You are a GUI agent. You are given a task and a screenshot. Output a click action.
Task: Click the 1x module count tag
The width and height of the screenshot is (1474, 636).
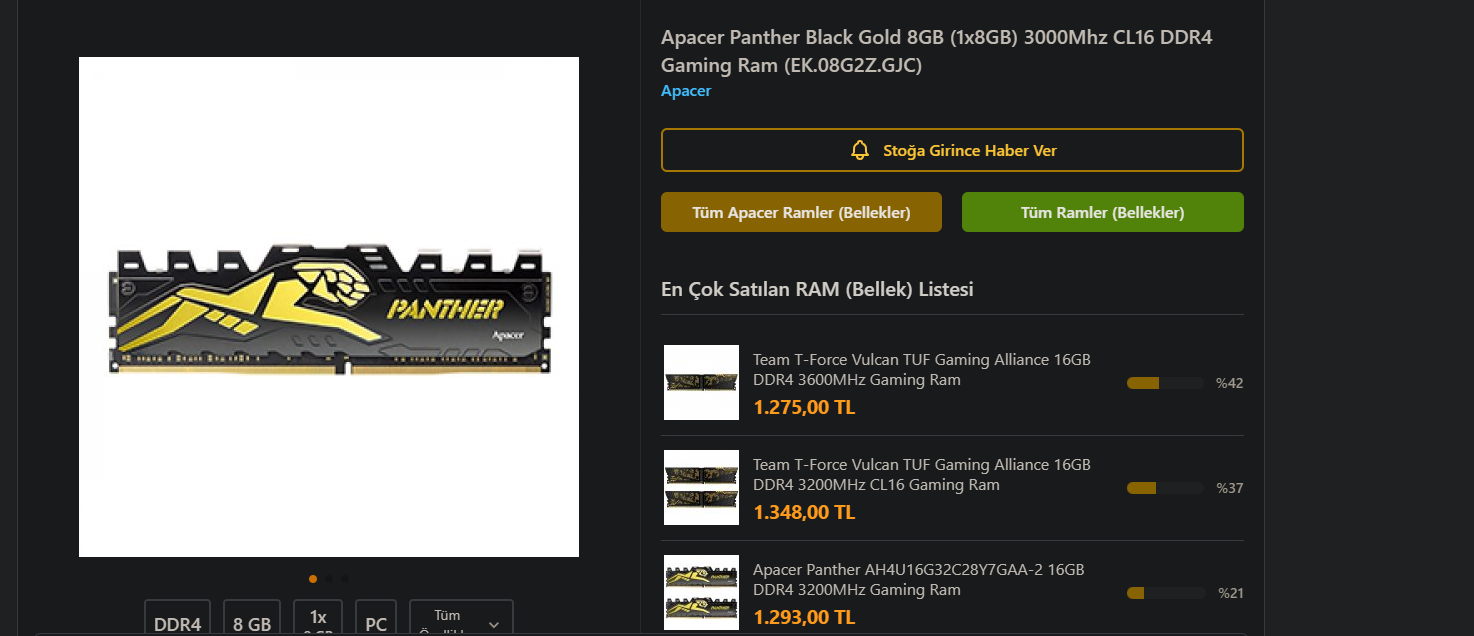tap(318, 618)
